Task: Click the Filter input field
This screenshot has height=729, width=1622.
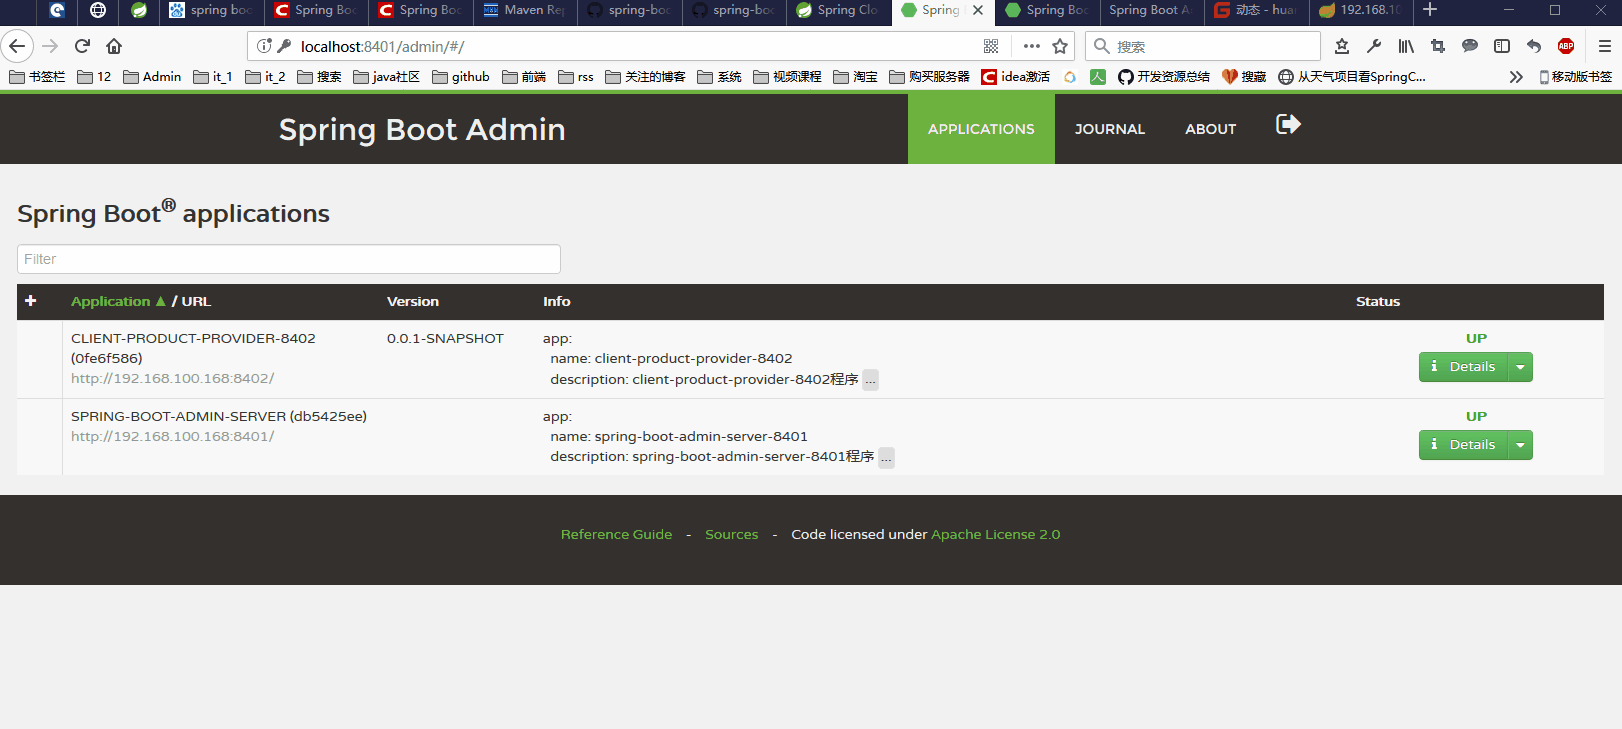Action: 289,259
